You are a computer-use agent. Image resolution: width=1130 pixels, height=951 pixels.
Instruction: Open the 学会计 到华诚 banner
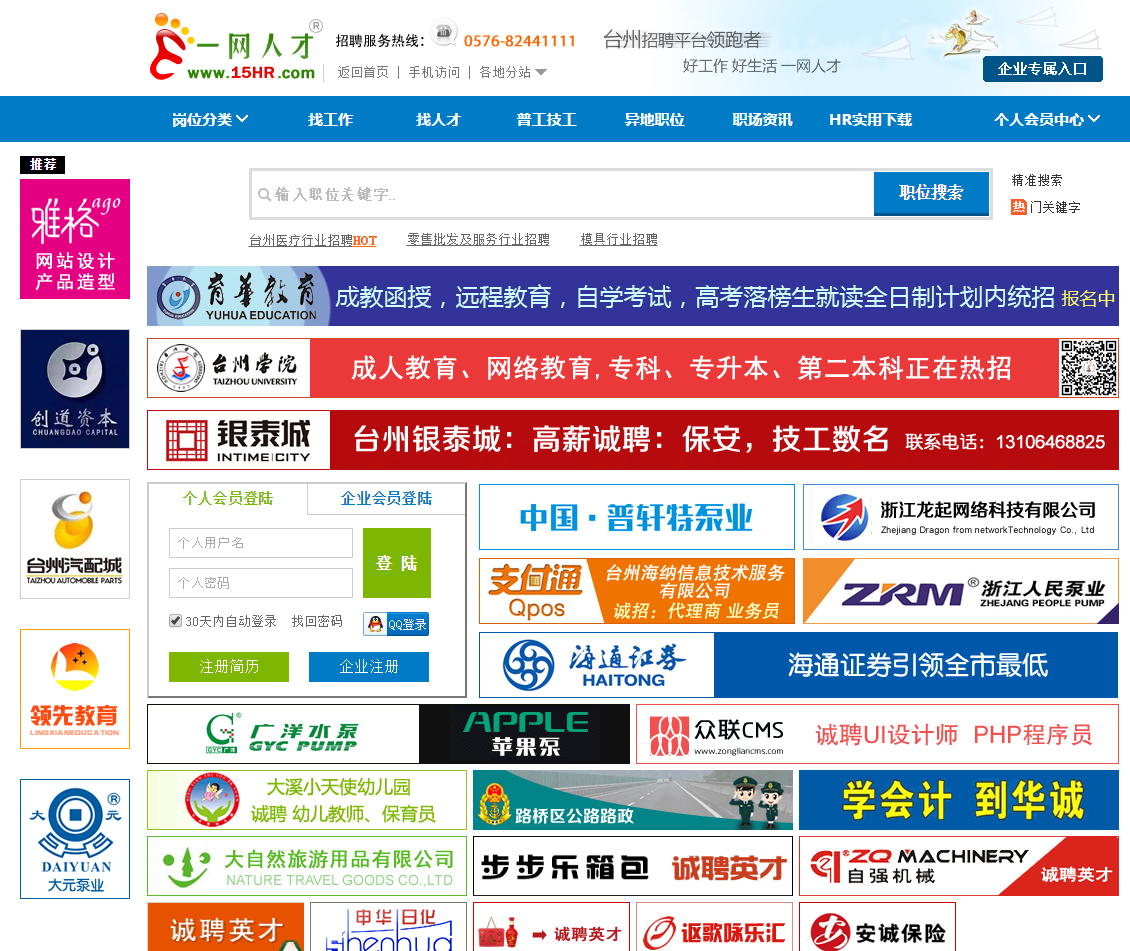point(958,800)
